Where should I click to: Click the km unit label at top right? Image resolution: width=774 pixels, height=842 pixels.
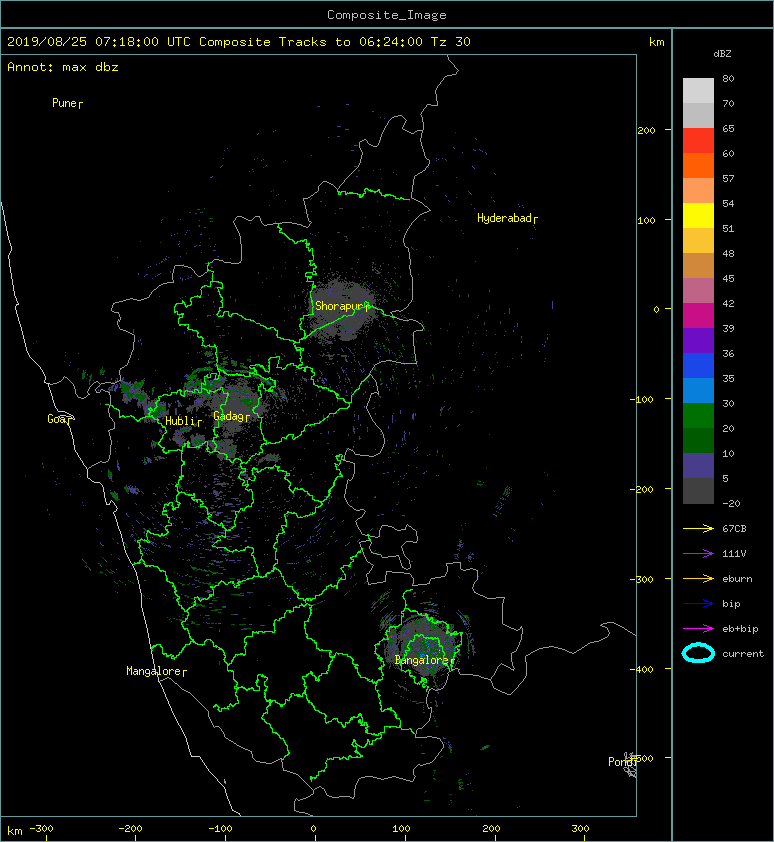pyautogui.click(x=657, y=42)
